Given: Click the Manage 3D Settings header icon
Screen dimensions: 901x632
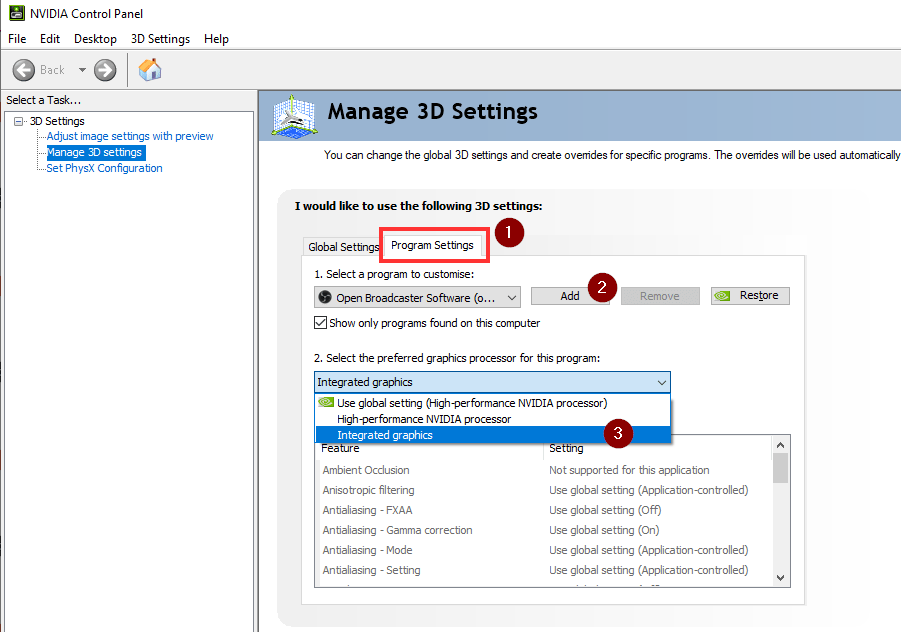Looking at the screenshot, I should (x=295, y=117).
